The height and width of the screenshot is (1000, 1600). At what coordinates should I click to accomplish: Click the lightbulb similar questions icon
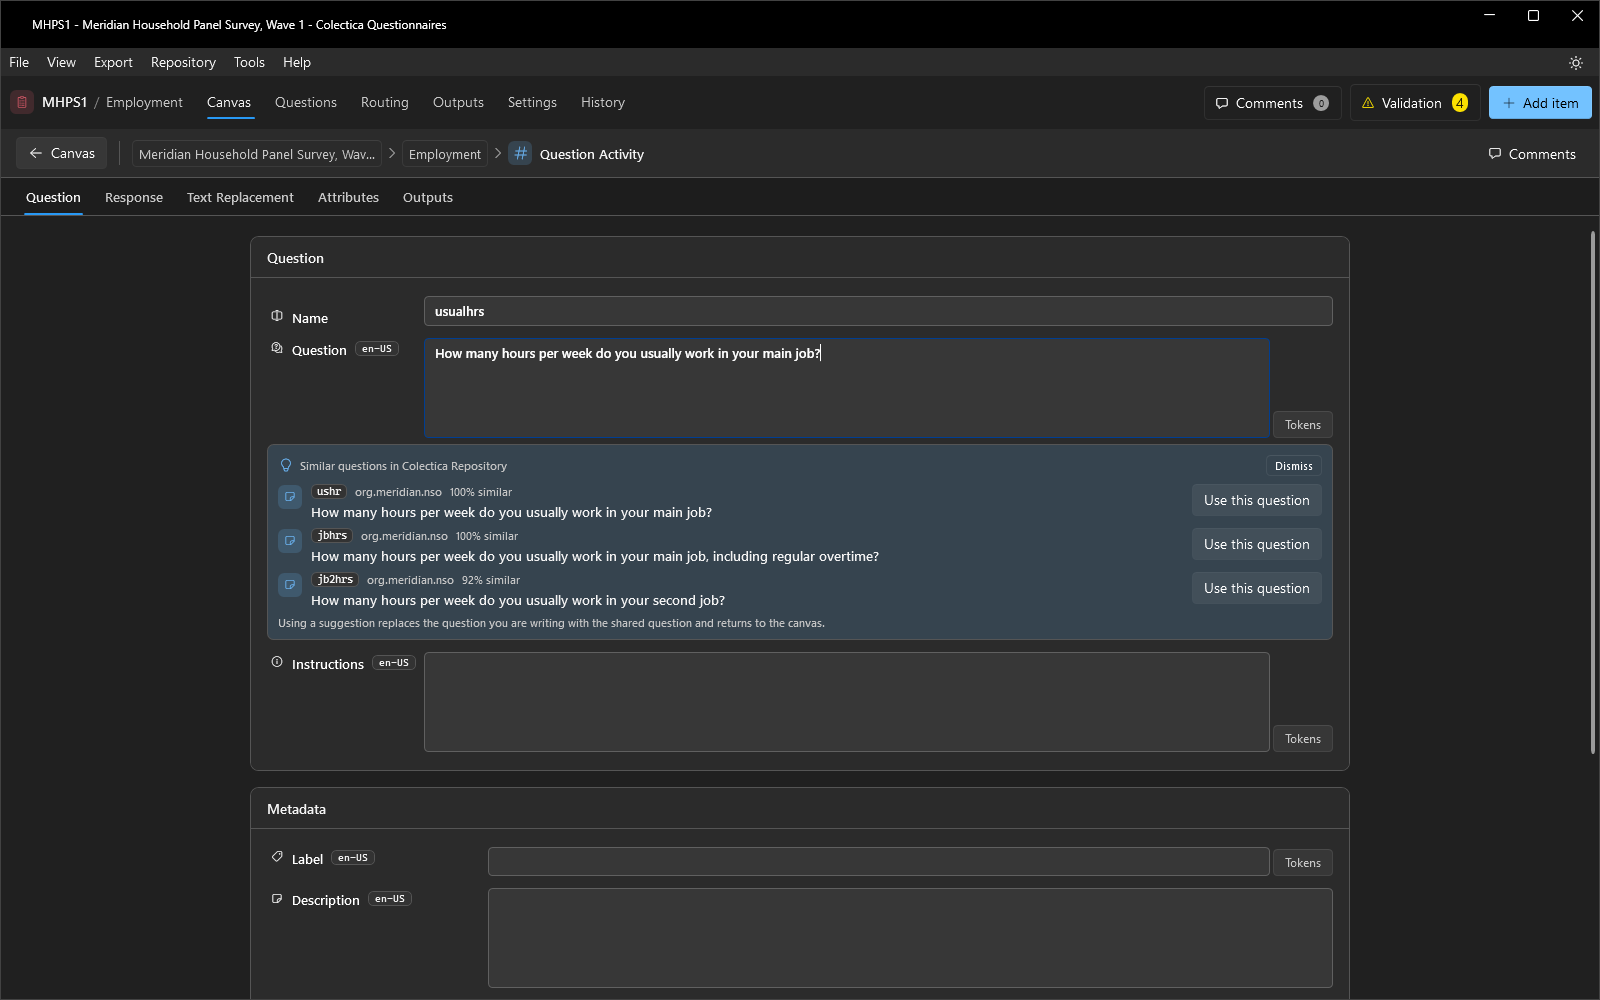click(286, 466)
